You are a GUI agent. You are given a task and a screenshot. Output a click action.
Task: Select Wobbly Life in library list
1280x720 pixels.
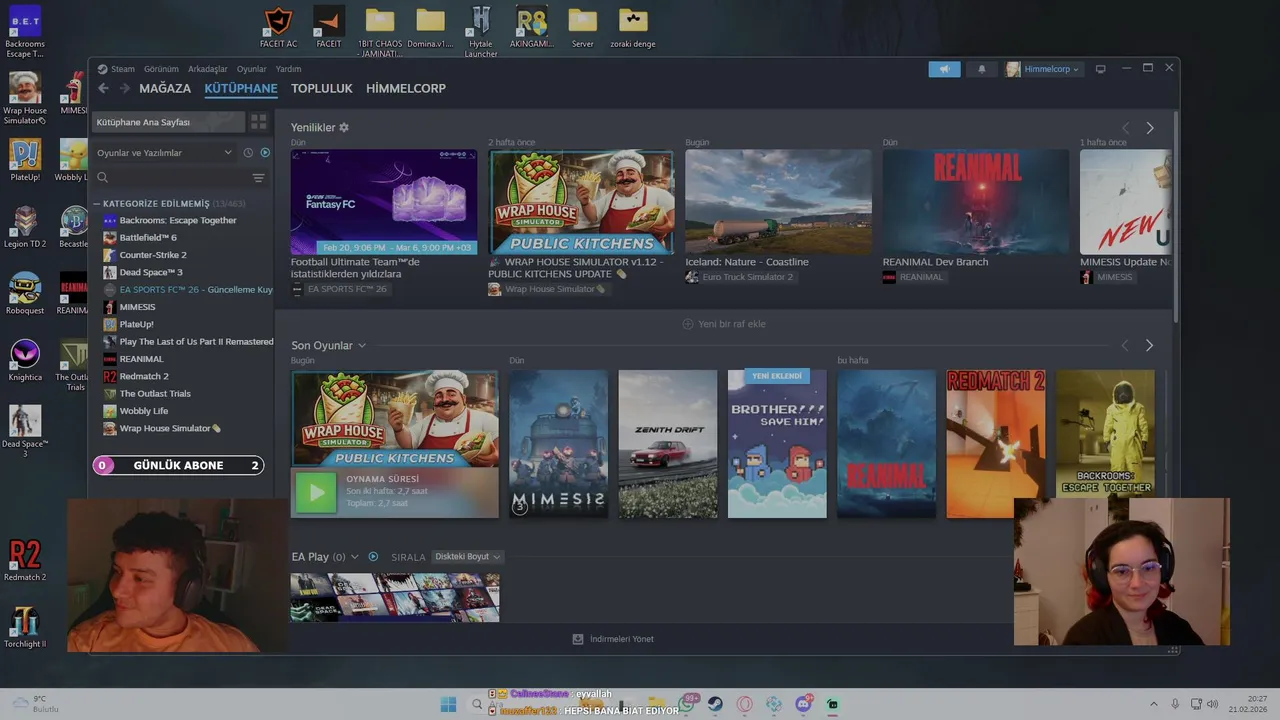click(144, 411)
